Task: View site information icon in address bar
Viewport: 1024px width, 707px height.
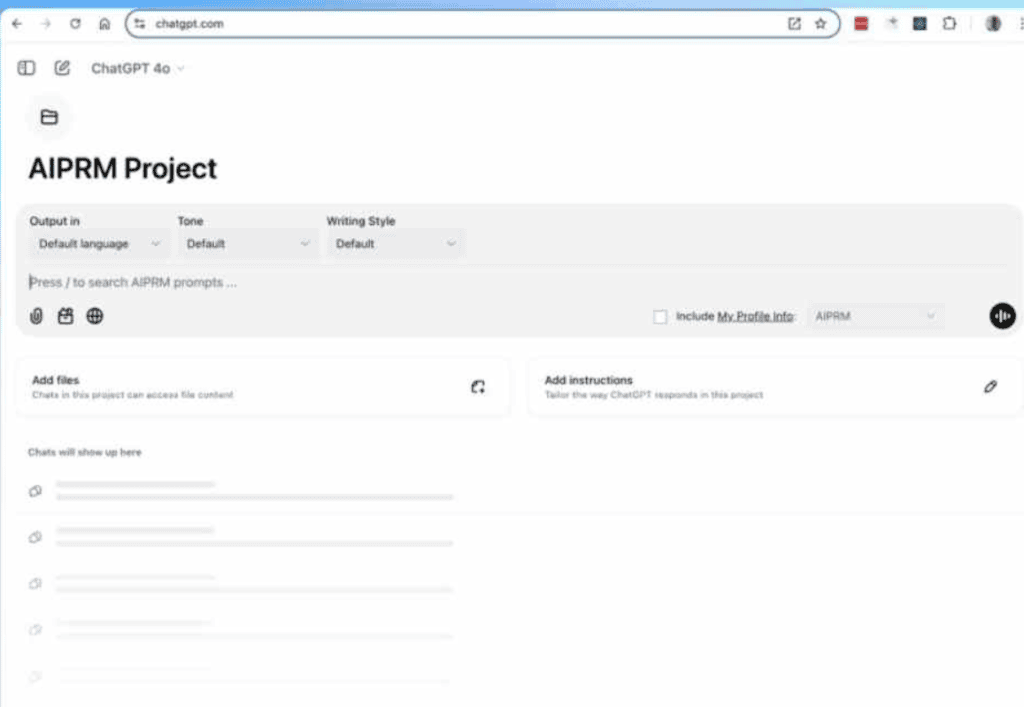Action: [x=140, y=24]
